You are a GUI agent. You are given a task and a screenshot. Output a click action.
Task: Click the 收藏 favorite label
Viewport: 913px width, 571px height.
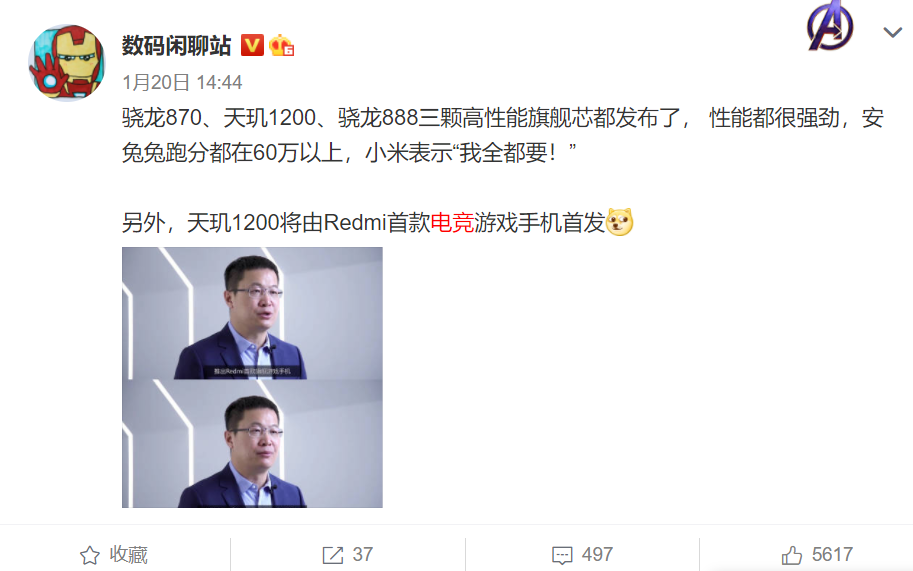point(129,555)
